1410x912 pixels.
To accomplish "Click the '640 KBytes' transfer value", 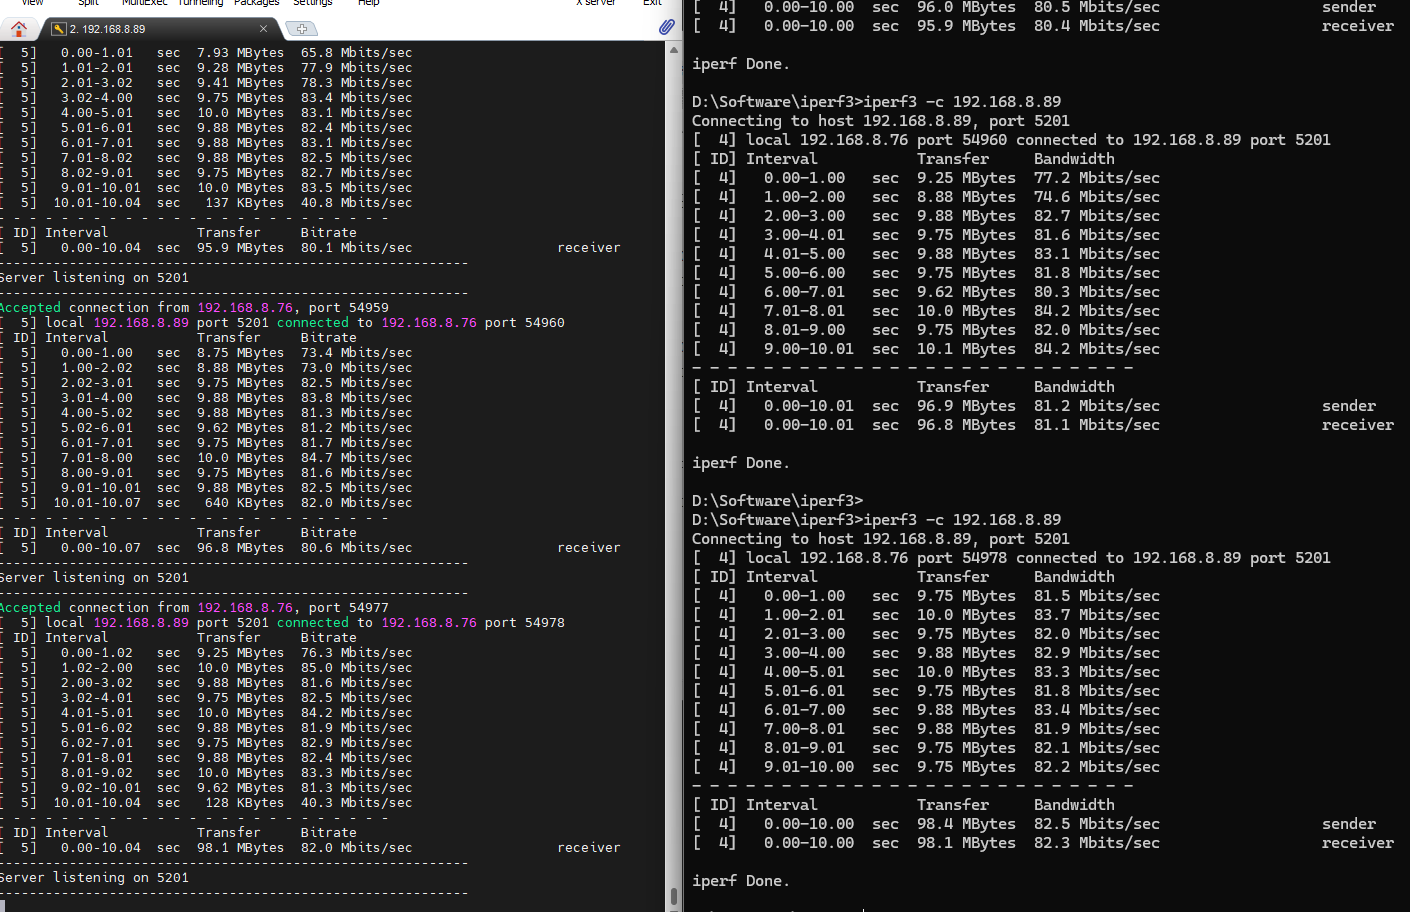I will (244, 502).
